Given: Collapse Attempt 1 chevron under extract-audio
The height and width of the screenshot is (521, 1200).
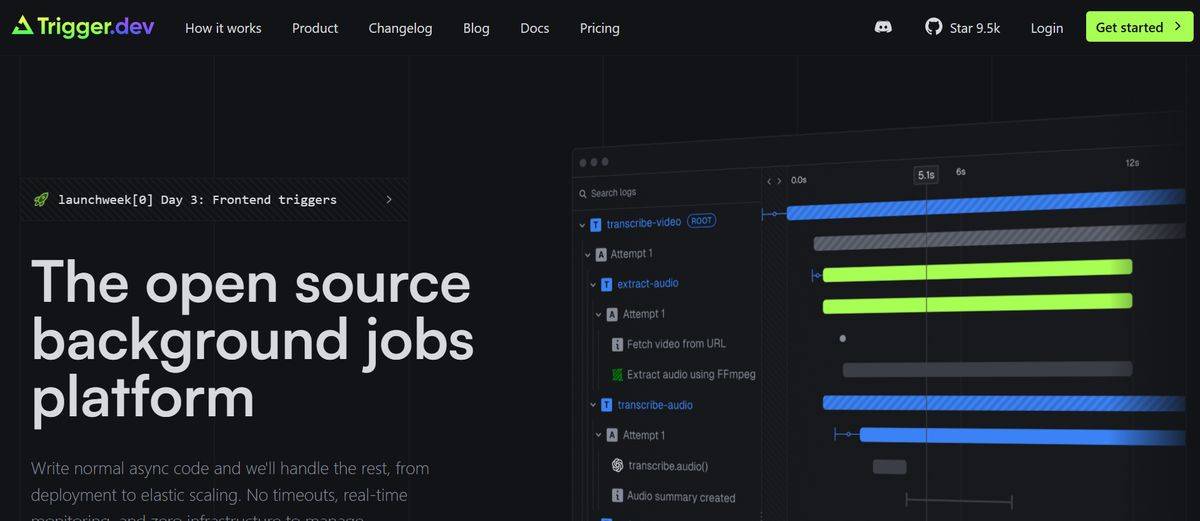Looking at the screenshot, I should [599, 314].
